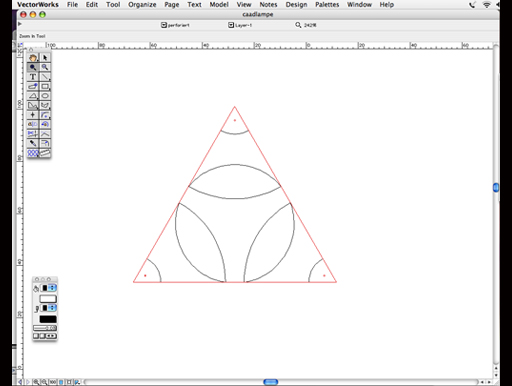Toggle second arrowhead button in Attributes palette
Screen dimensions: 512x386
(x=42, y=336)
